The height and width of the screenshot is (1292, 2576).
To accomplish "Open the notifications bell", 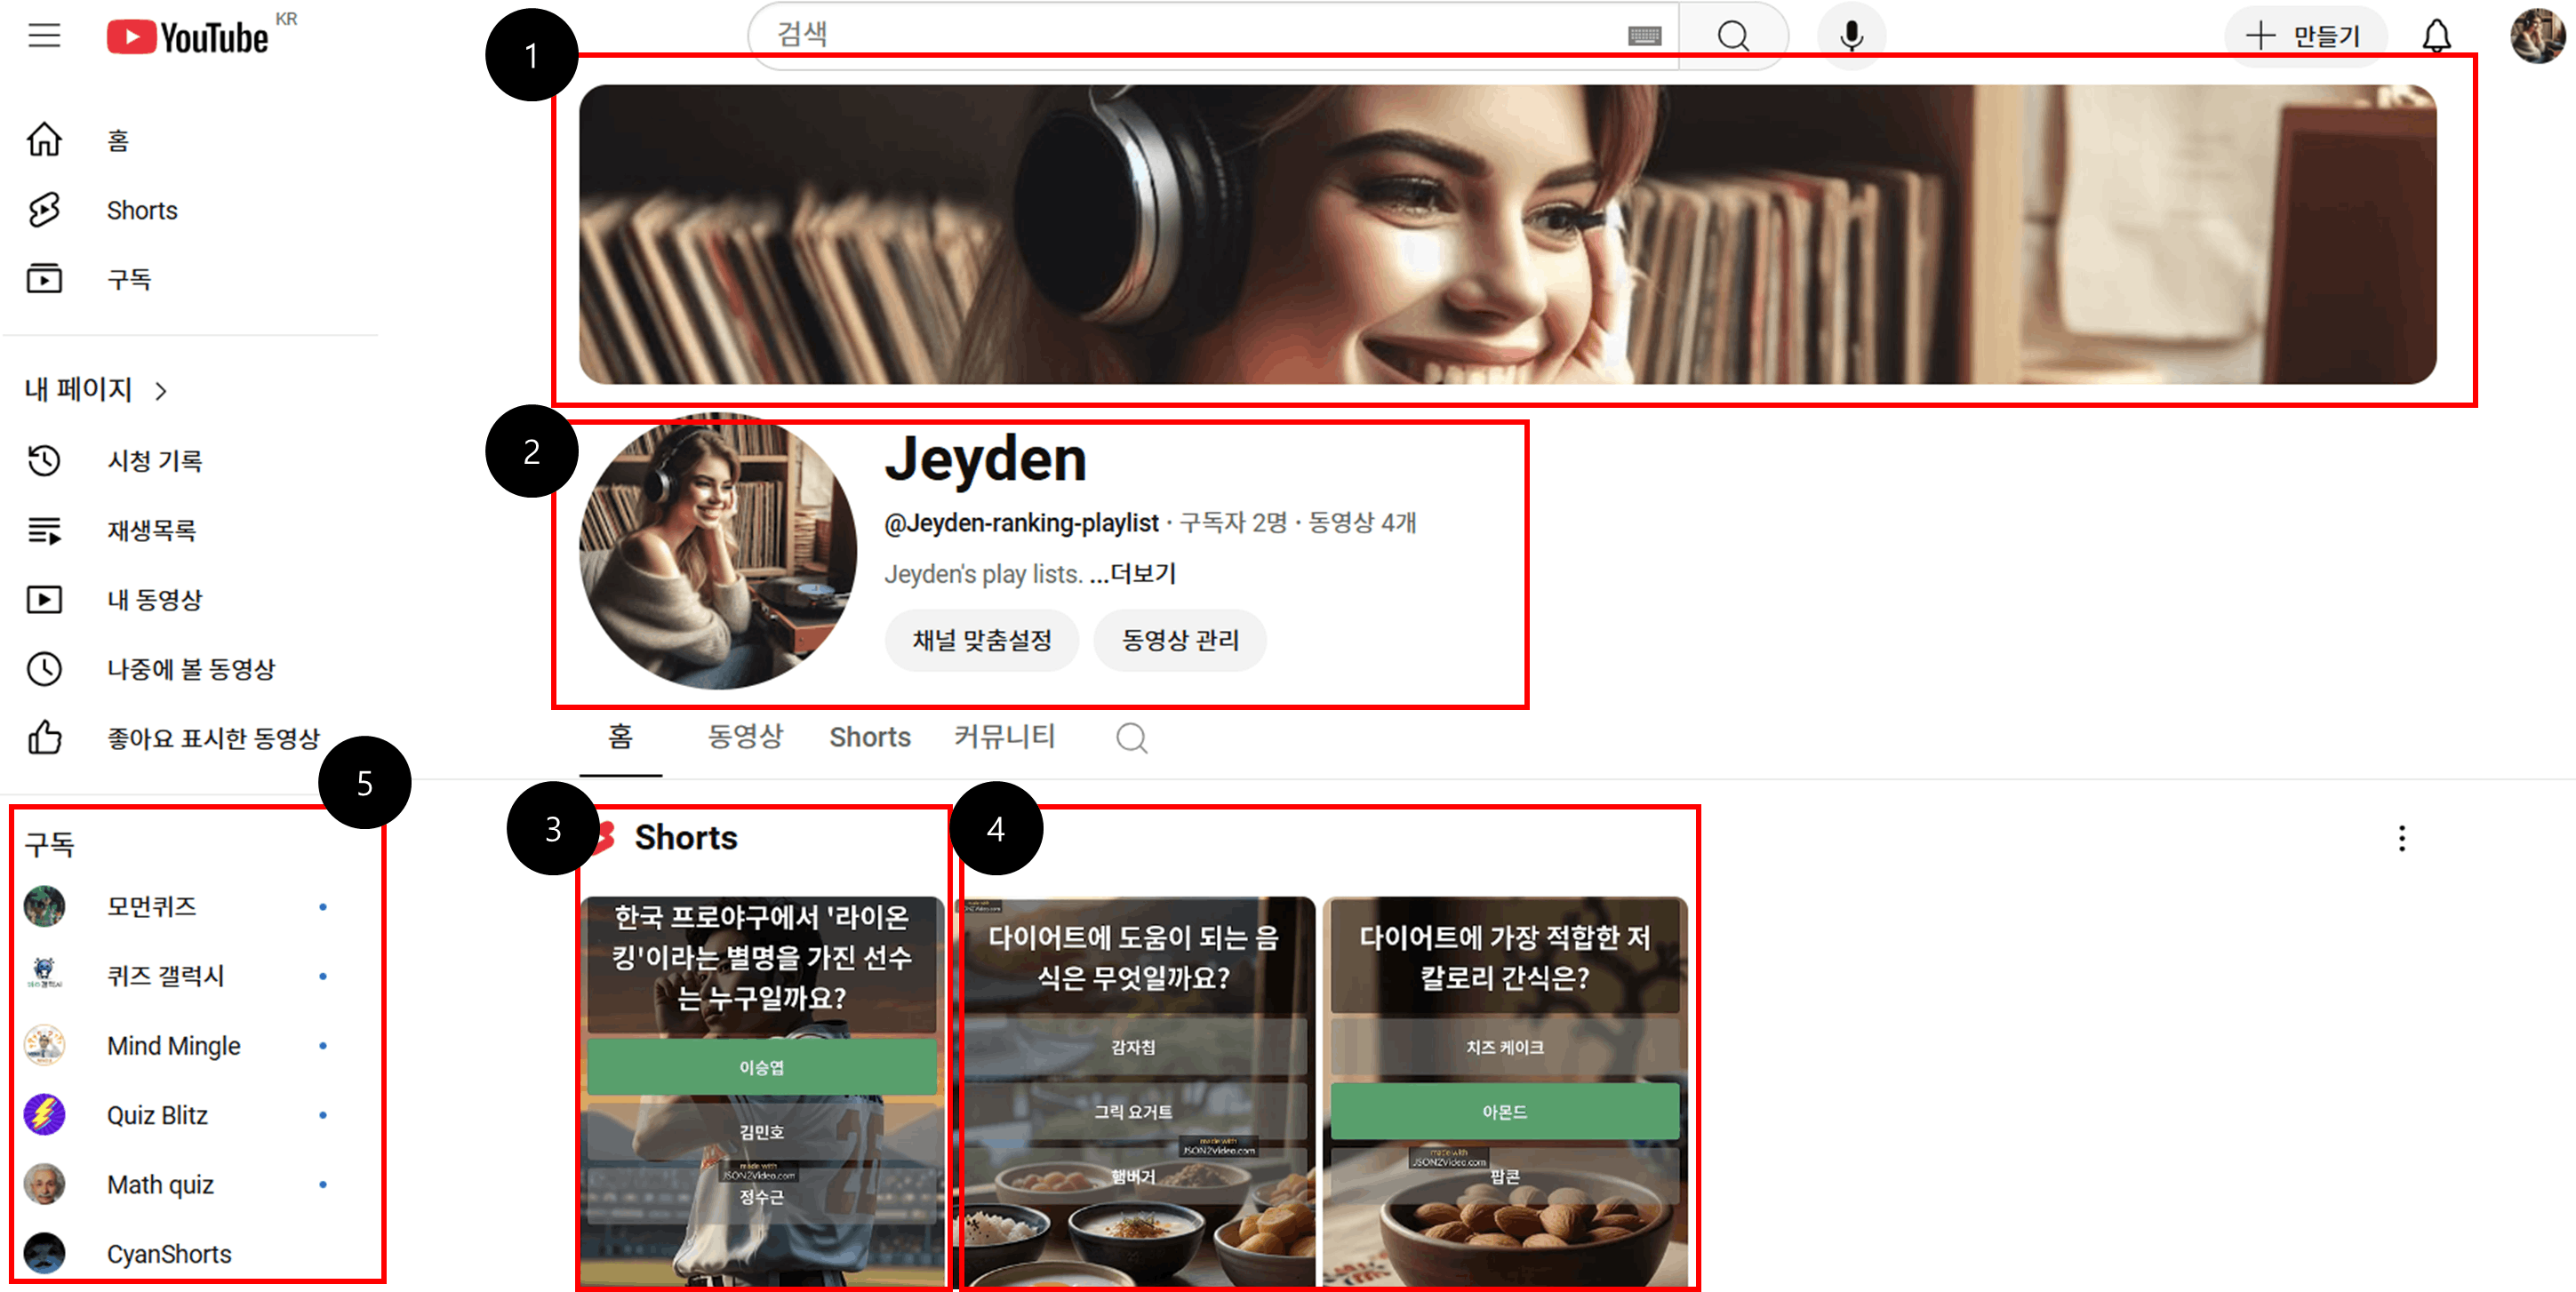I will tap(2436, 36).
